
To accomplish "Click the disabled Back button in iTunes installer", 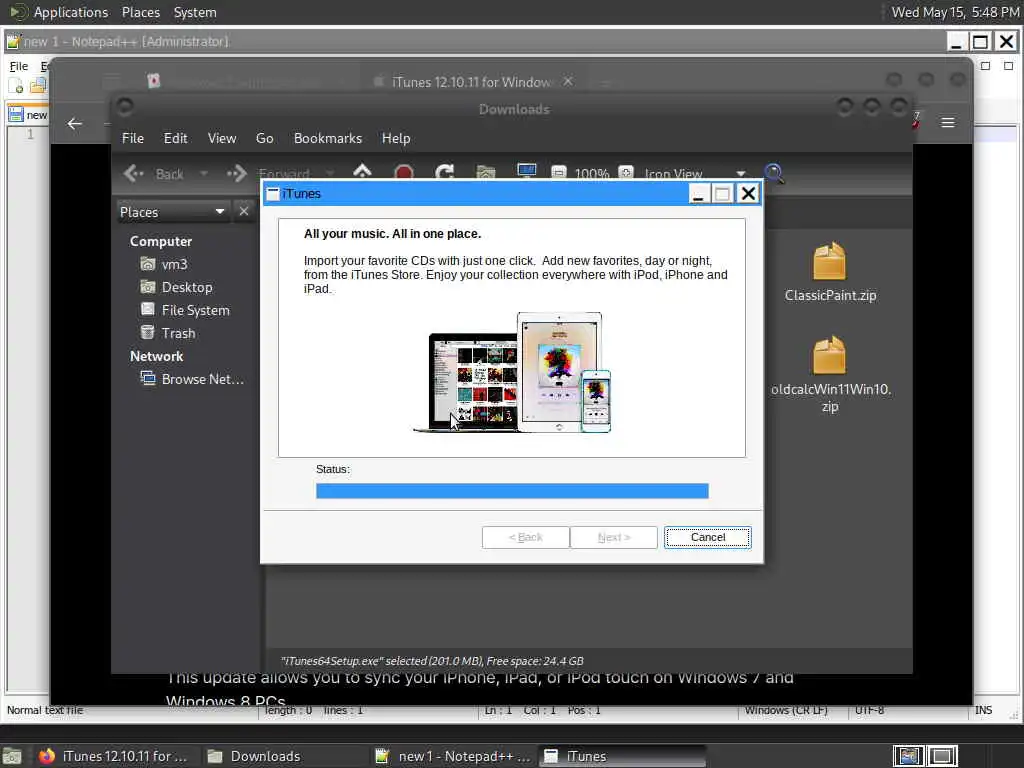I will coord(526,537).
